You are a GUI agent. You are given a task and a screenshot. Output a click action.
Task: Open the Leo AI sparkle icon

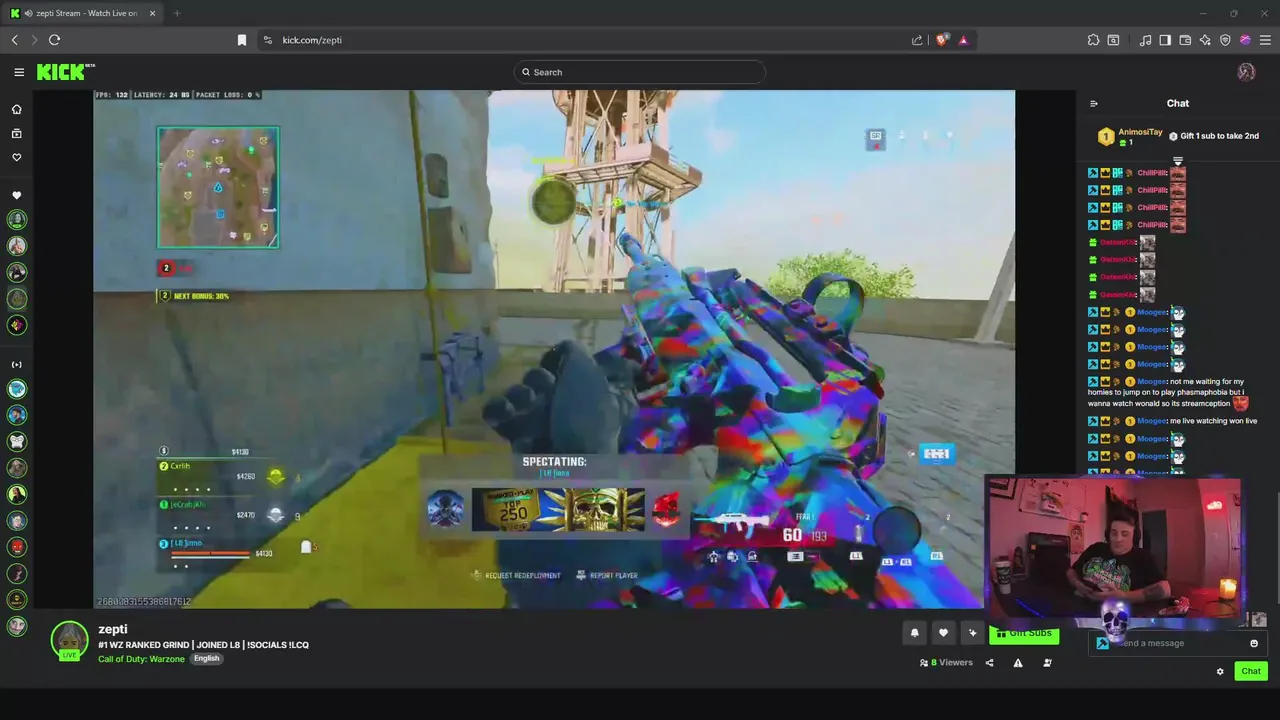click(1205, 40)
